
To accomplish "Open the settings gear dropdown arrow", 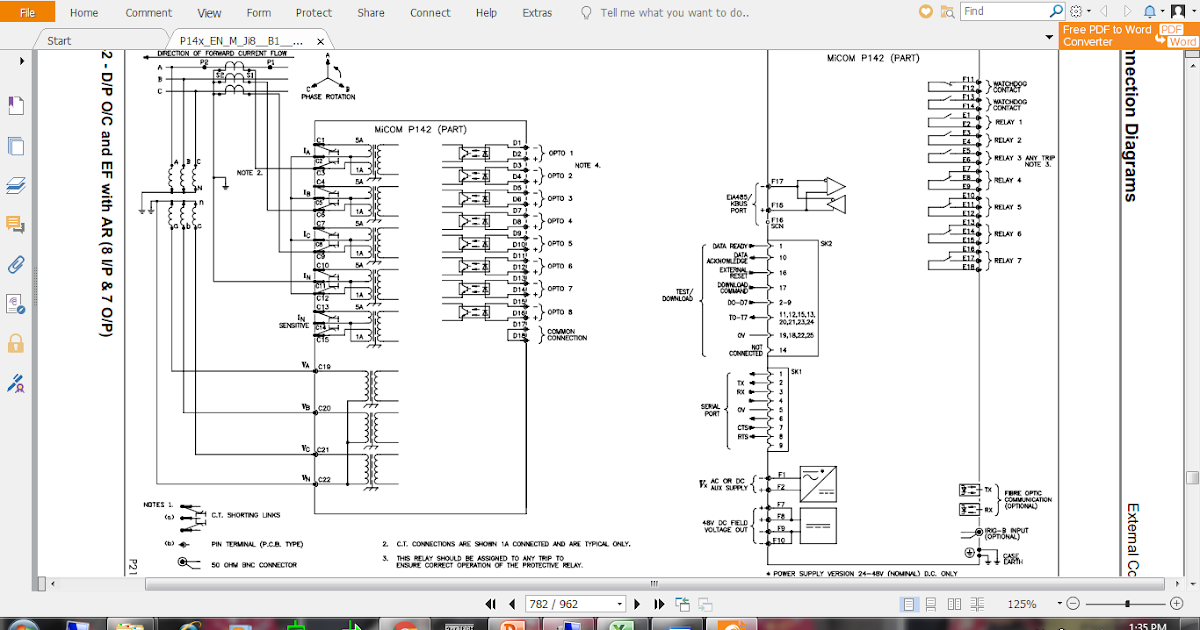I will tap(1089, 11).
